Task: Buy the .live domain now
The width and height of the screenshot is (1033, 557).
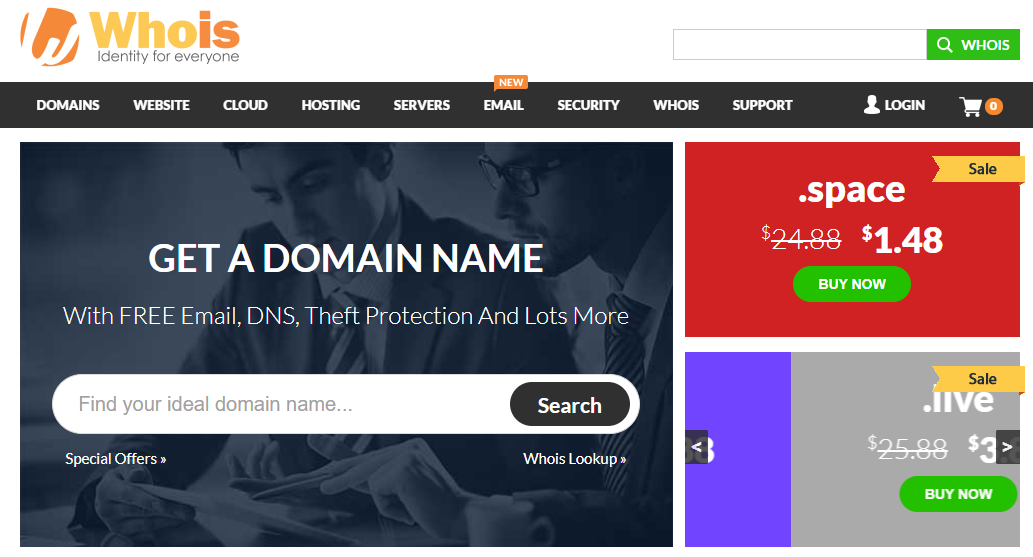Action: pos(958,494)
